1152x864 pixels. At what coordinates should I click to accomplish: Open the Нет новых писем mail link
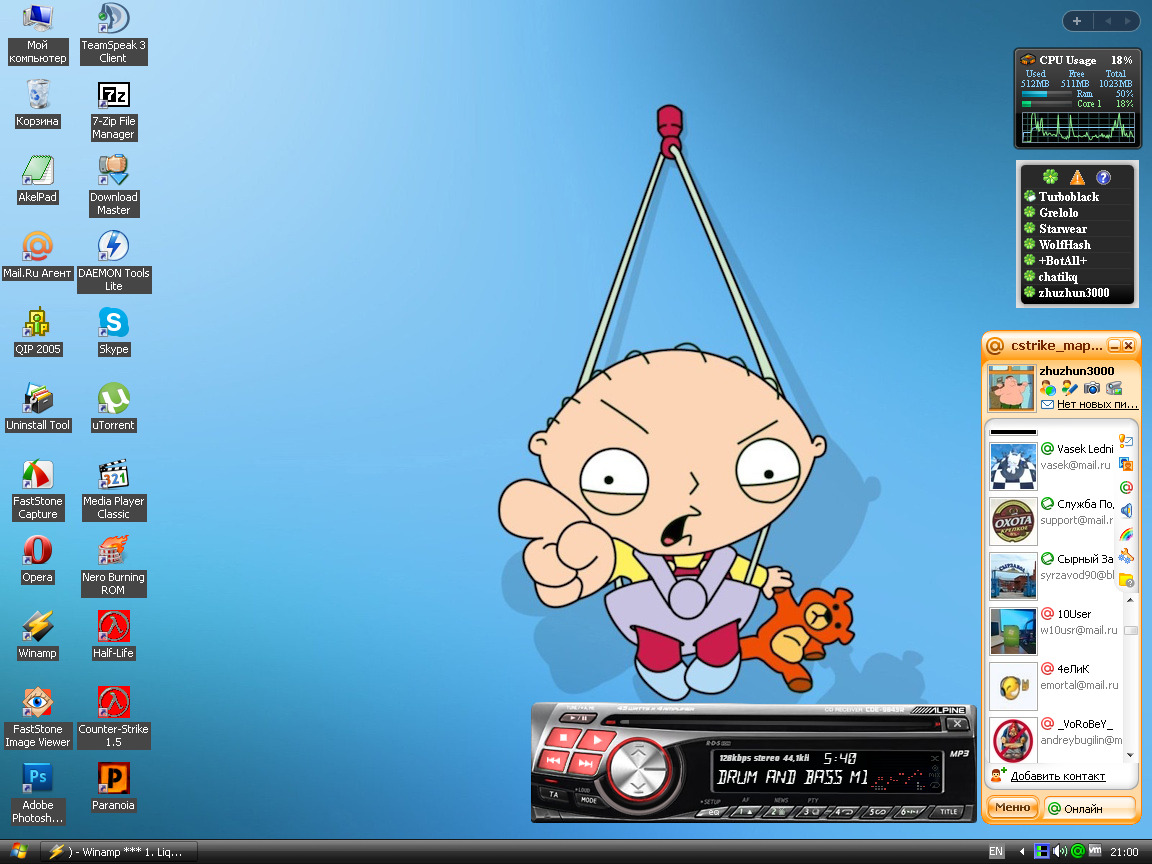coord(1097,404)
